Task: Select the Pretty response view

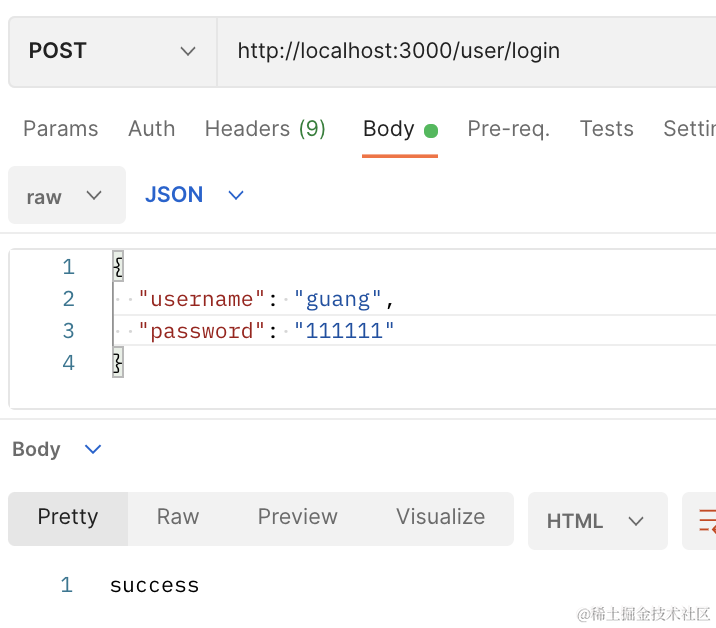Action: 68,517
